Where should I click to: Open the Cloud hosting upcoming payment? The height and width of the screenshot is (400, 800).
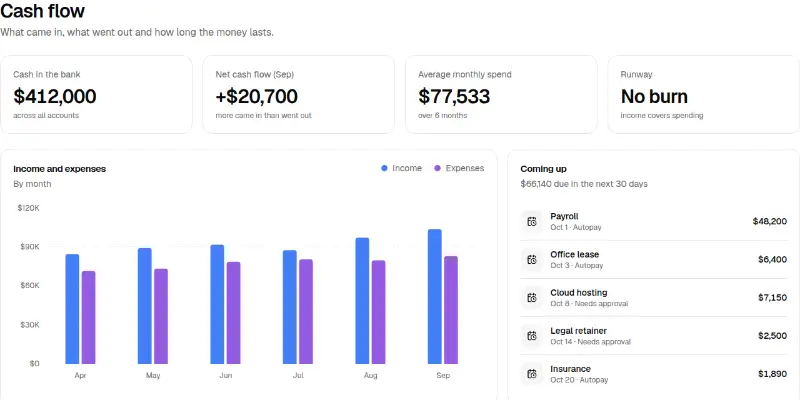654,297
